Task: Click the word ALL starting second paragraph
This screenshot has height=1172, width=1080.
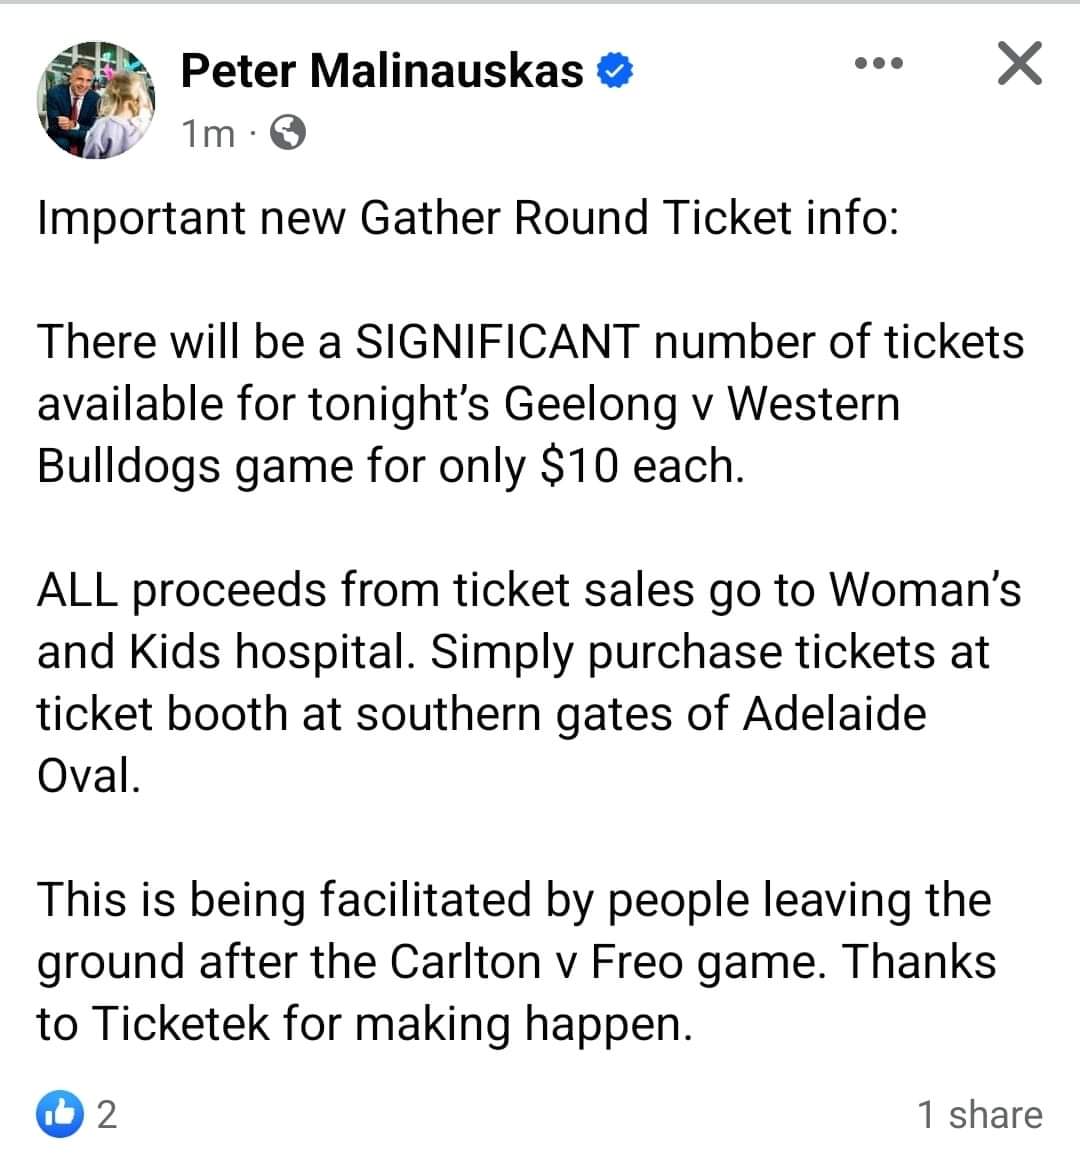Action: 78,590
